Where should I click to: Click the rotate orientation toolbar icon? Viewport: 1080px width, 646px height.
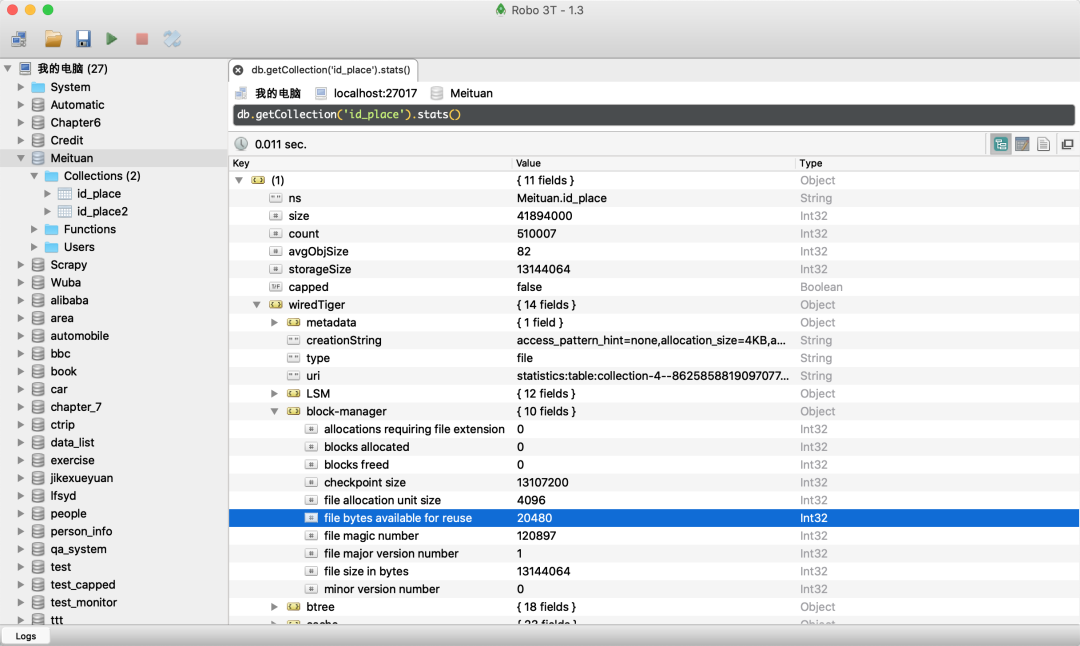coord(172,39)
